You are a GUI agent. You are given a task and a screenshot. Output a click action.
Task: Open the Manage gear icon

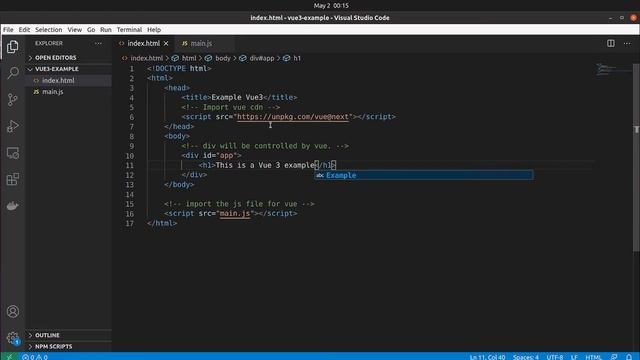(x=13, y=338)
